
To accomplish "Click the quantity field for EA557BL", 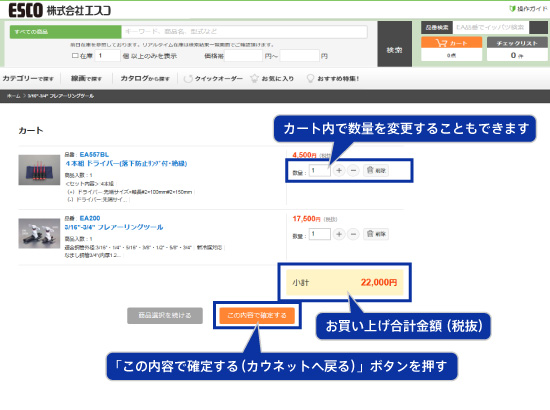I will (320, 170).
